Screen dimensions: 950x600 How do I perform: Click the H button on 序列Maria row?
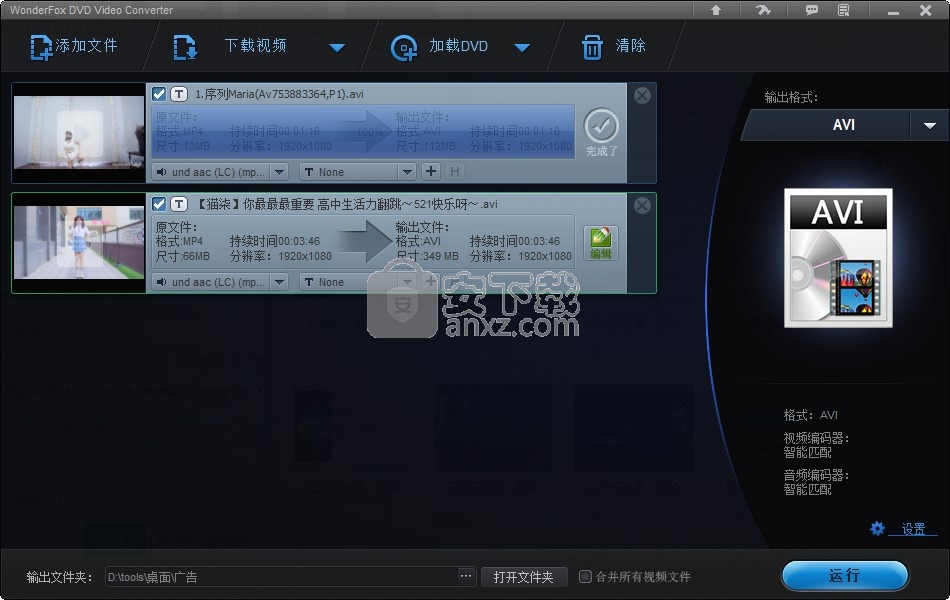click(x=455, y=172)
